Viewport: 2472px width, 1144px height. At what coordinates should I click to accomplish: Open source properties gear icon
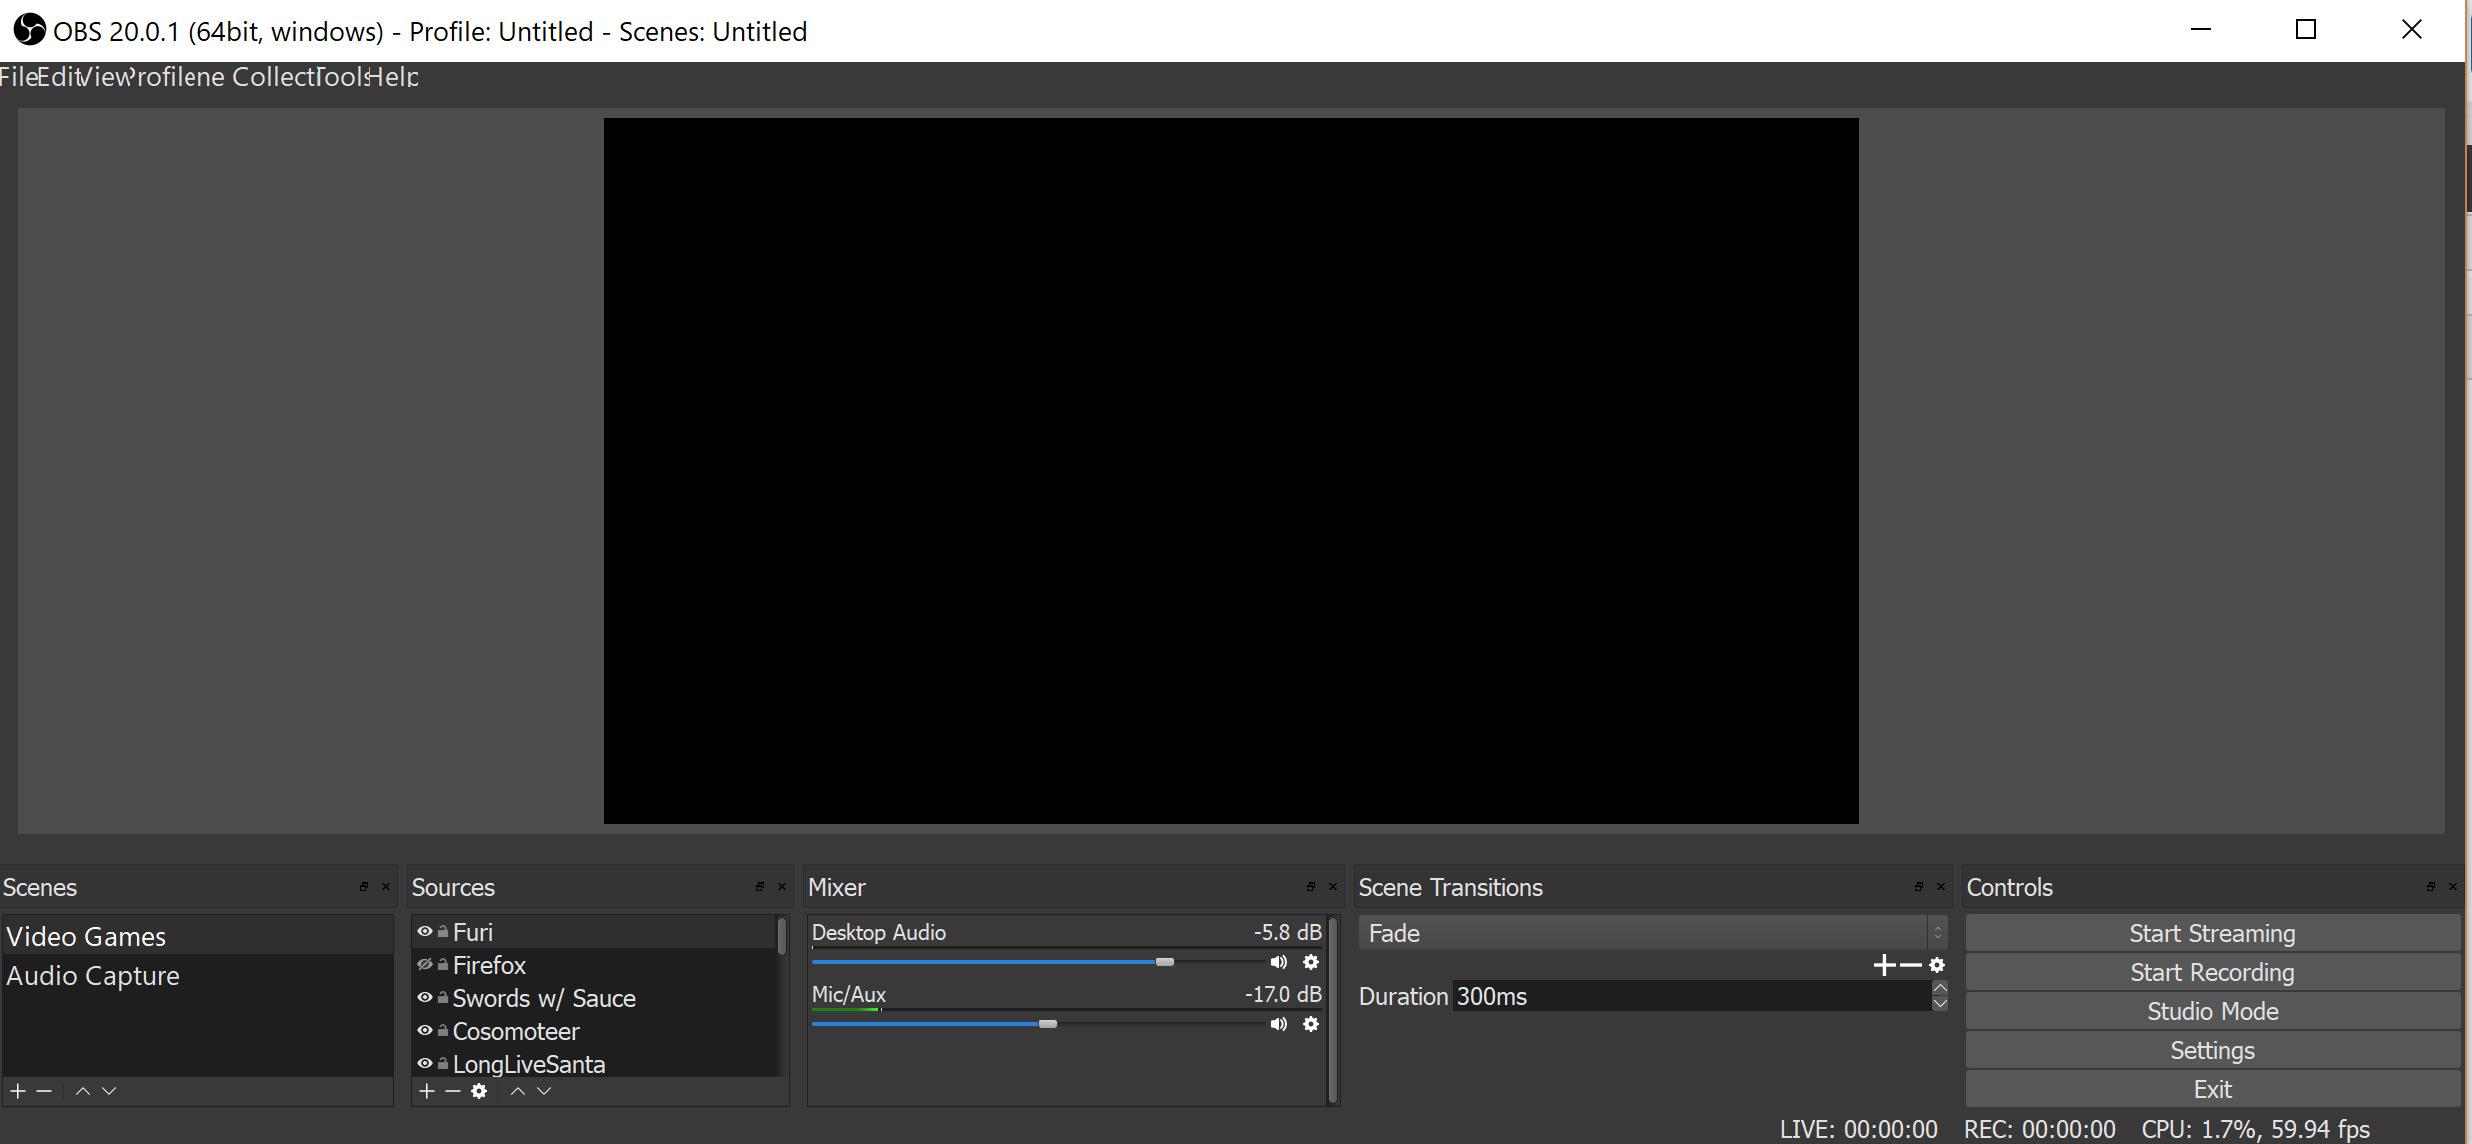[x=479, y=1091]
